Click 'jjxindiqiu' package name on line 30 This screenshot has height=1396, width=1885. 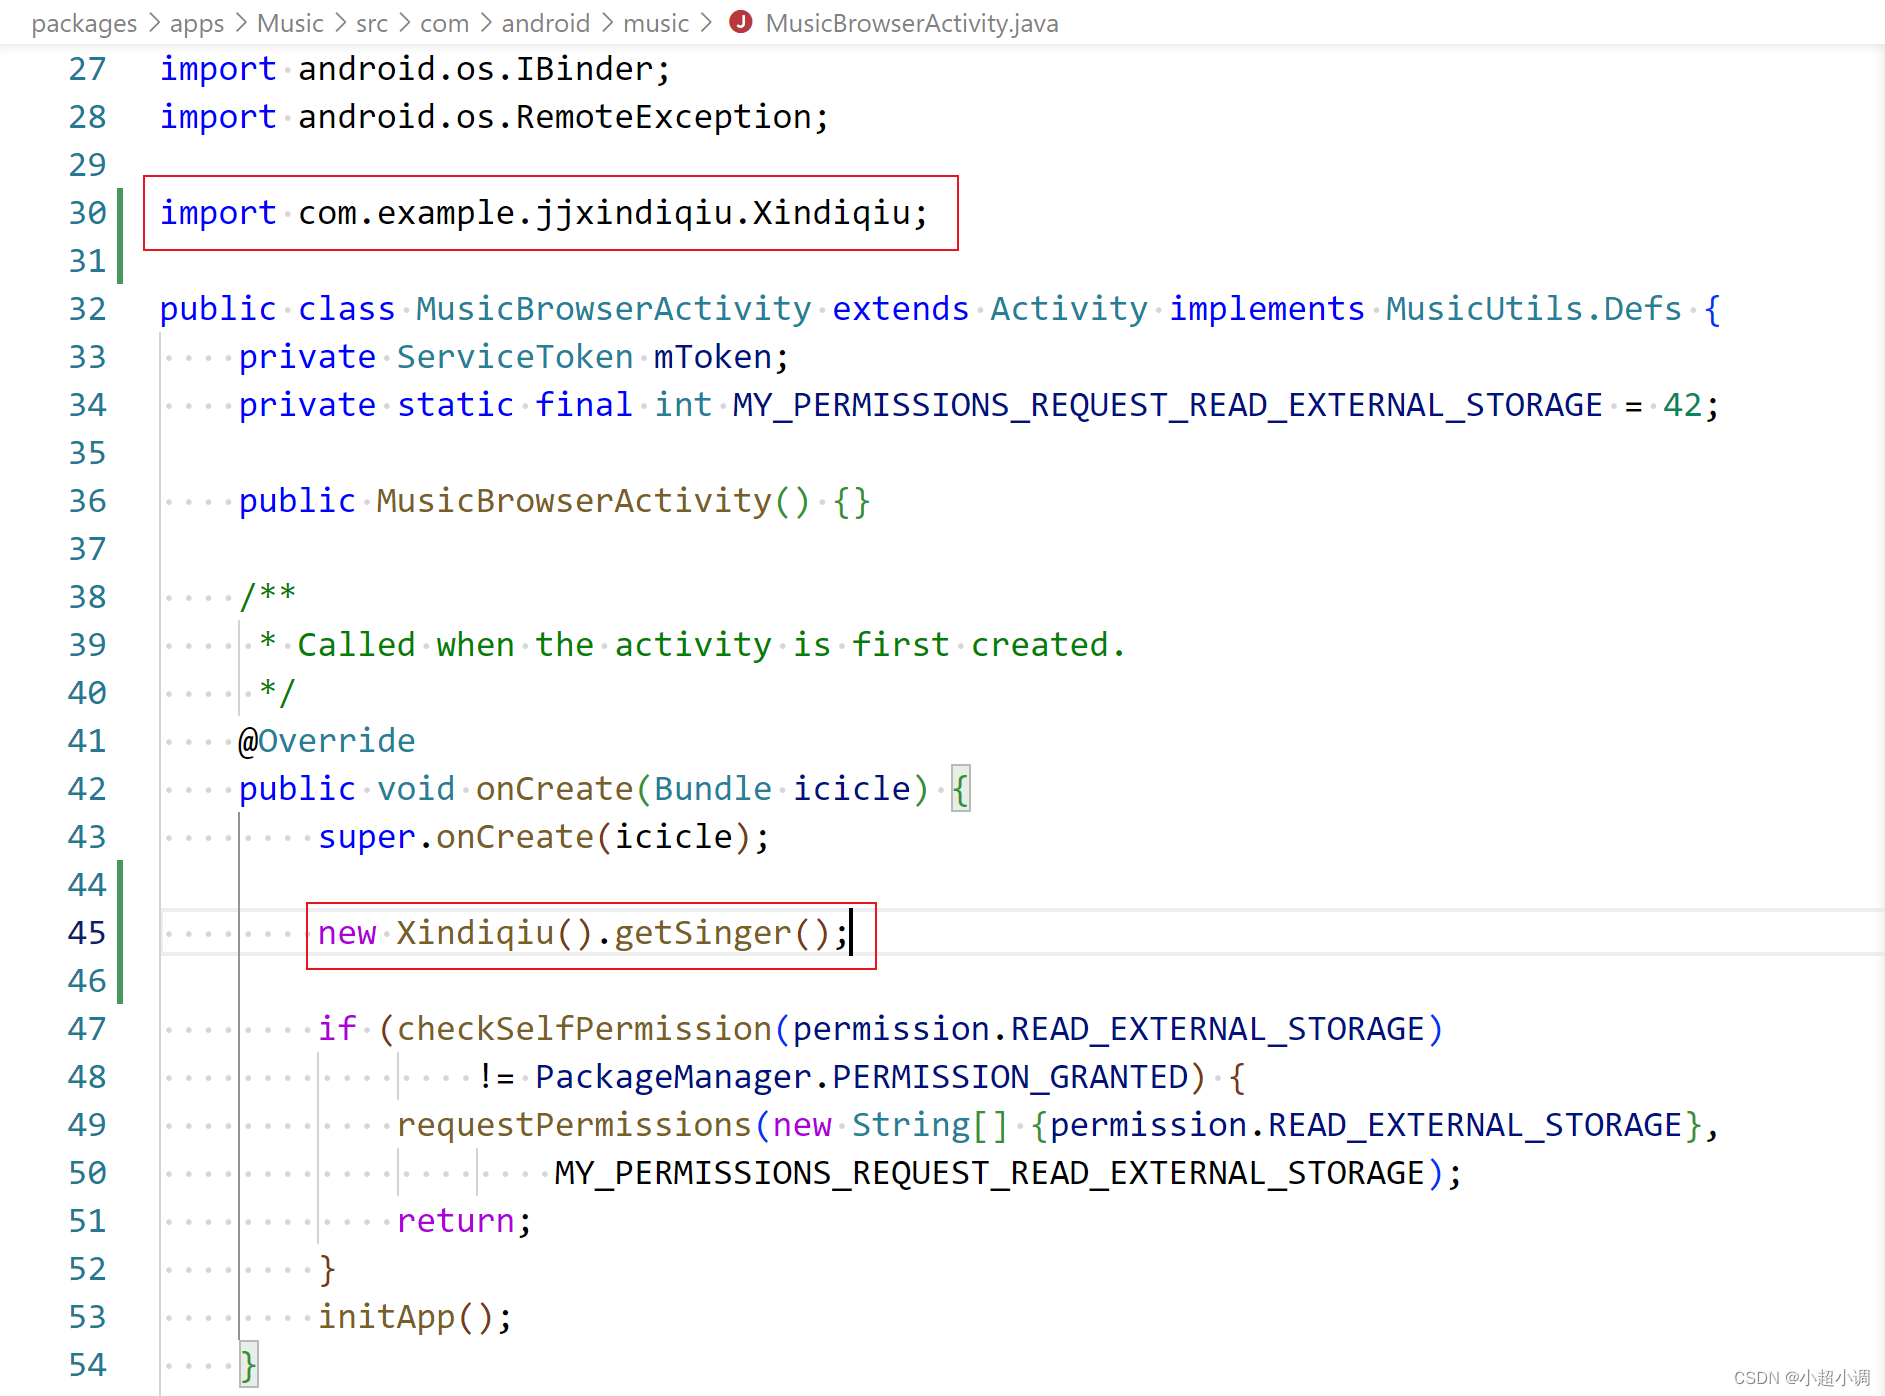(634, 213)
